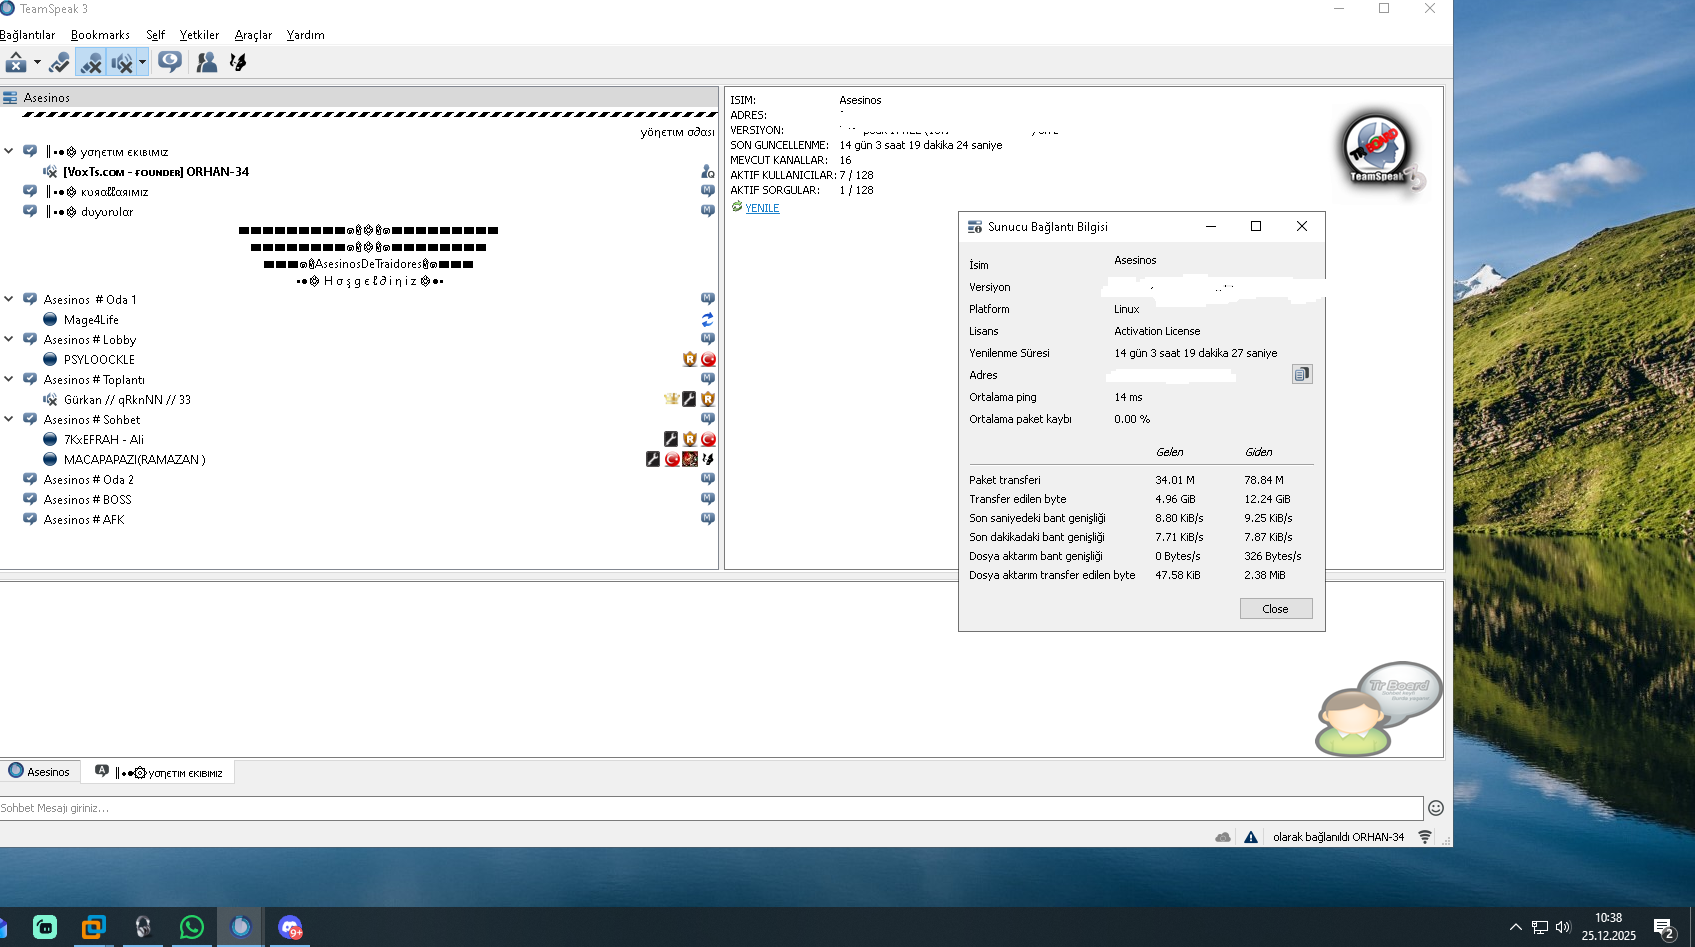Viewport: 1695px width, 947px height.
Task: Click the client query icon on ORHAN-34 row
Action: [x=708, y=172]
